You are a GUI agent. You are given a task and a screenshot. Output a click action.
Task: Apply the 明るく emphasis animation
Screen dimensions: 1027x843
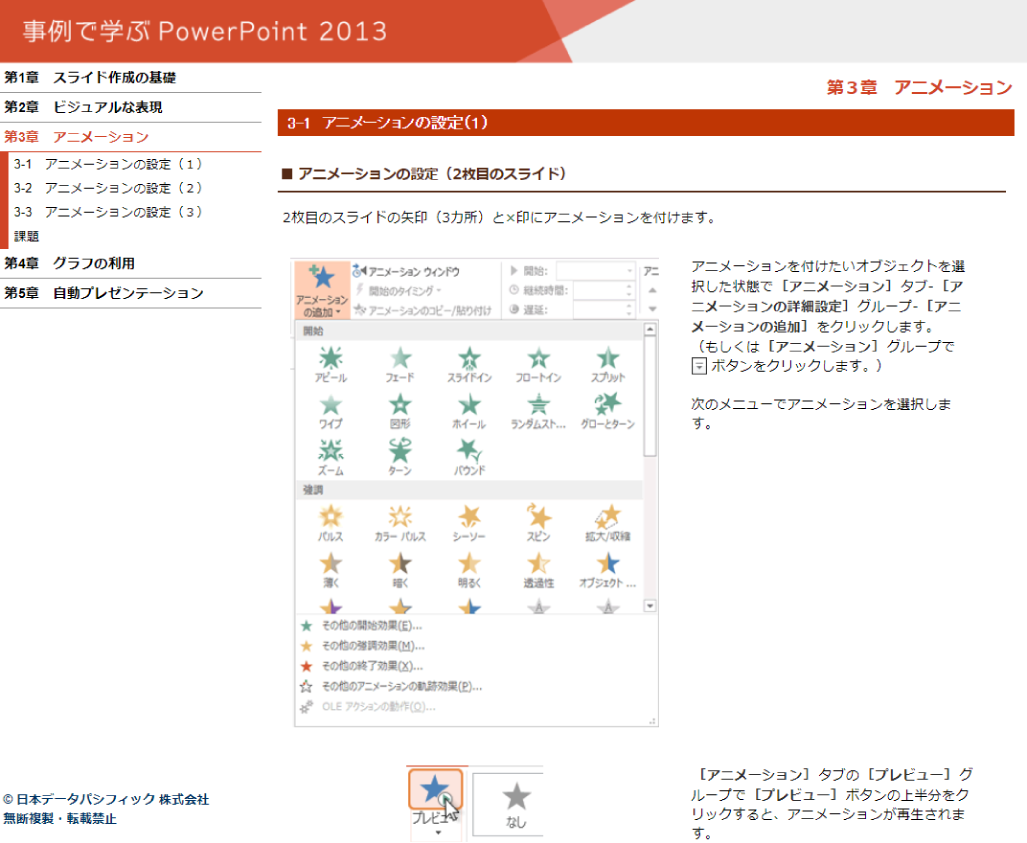470,571
